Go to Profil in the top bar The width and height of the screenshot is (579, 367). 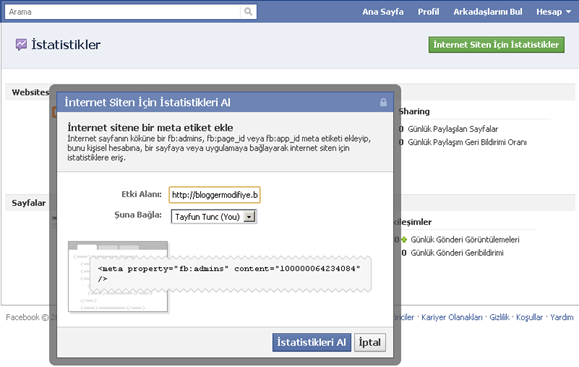click(428, 12)
